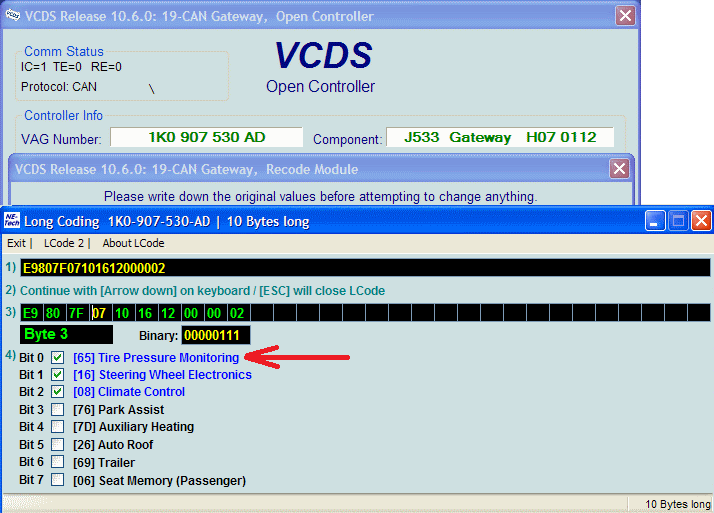Close the Open Controller window
Viewport: 714px width, 513px height.
tap(625, 15)
